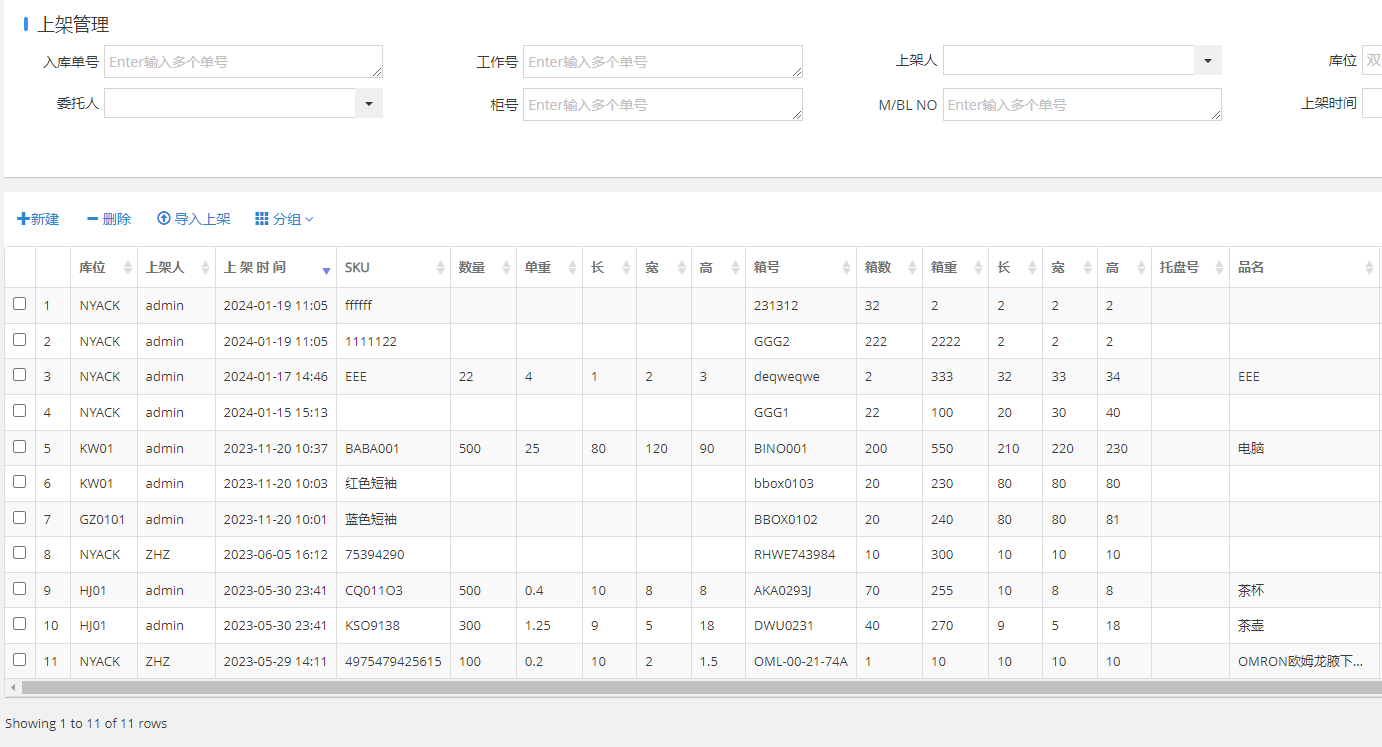Click the 分组 grid icon
1382x747 pixels.
pyautogui.click(x=262, y=219)
